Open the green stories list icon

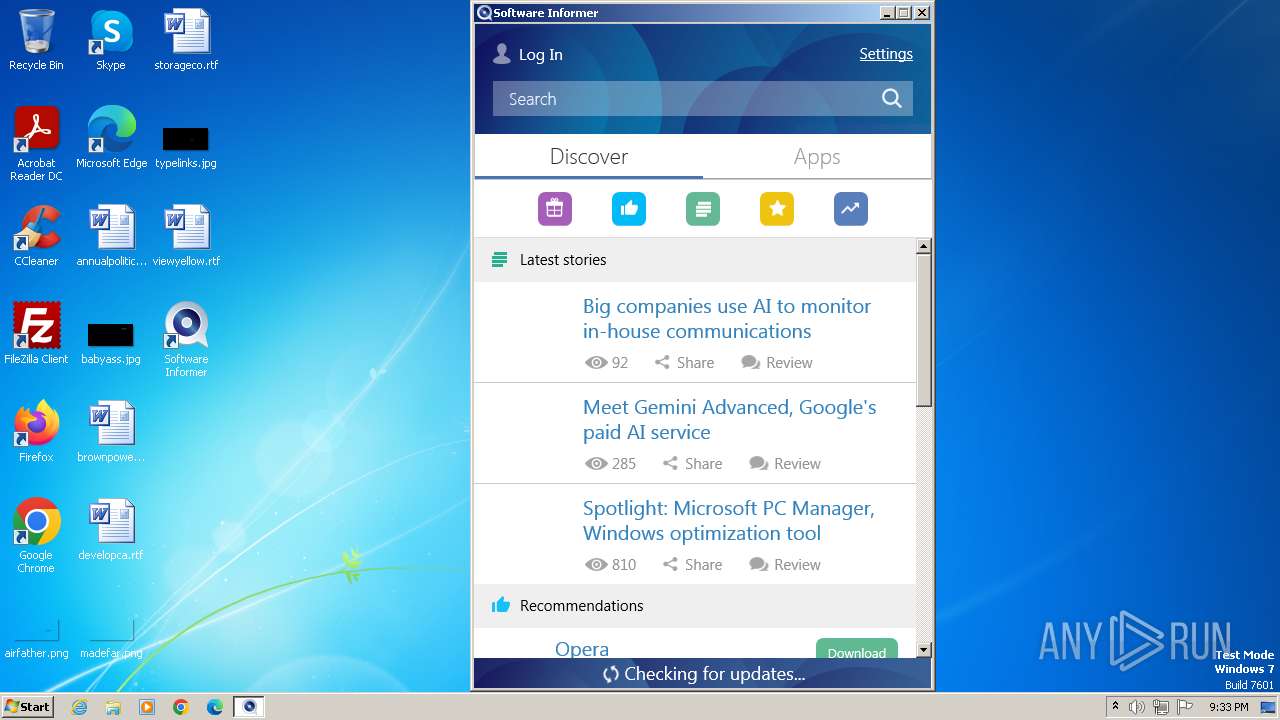(x=703, y=209)
